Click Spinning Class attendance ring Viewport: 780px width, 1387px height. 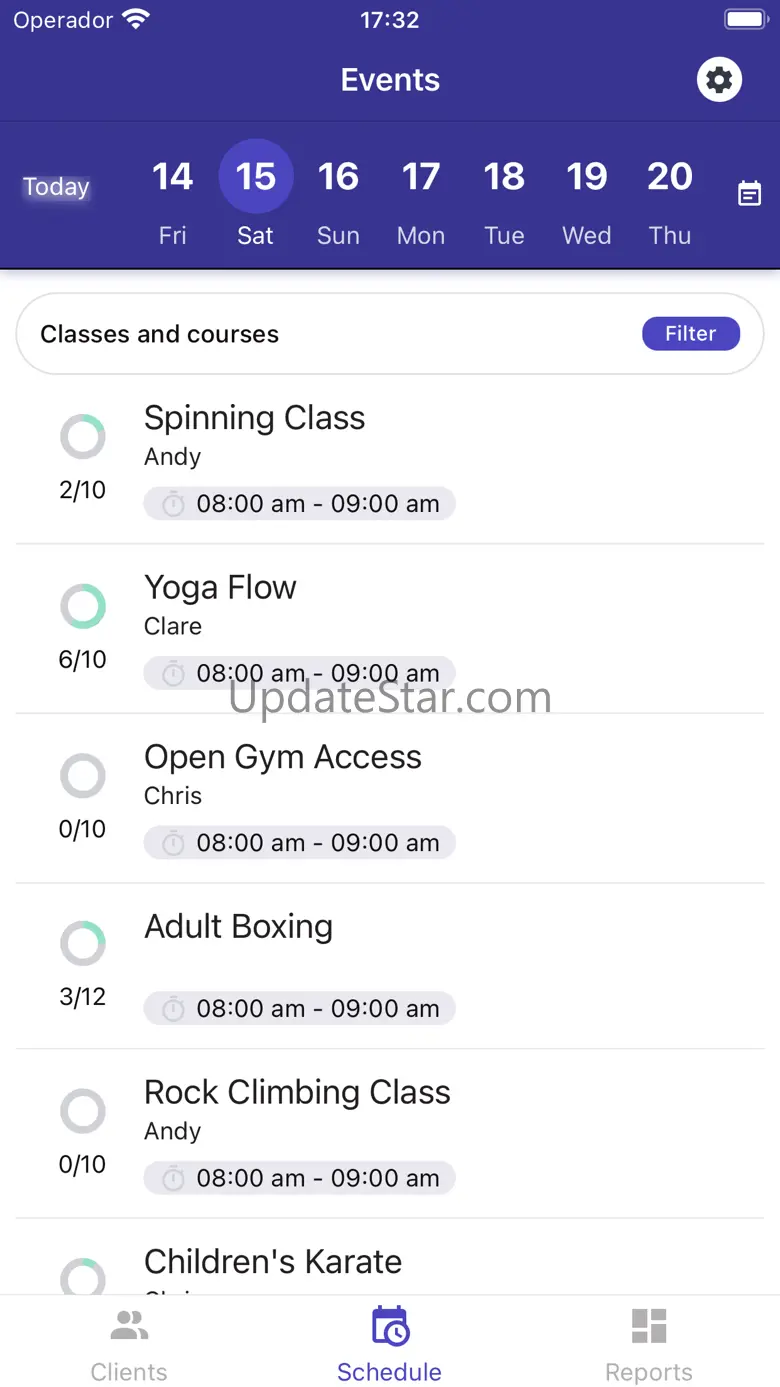[83, 437]
